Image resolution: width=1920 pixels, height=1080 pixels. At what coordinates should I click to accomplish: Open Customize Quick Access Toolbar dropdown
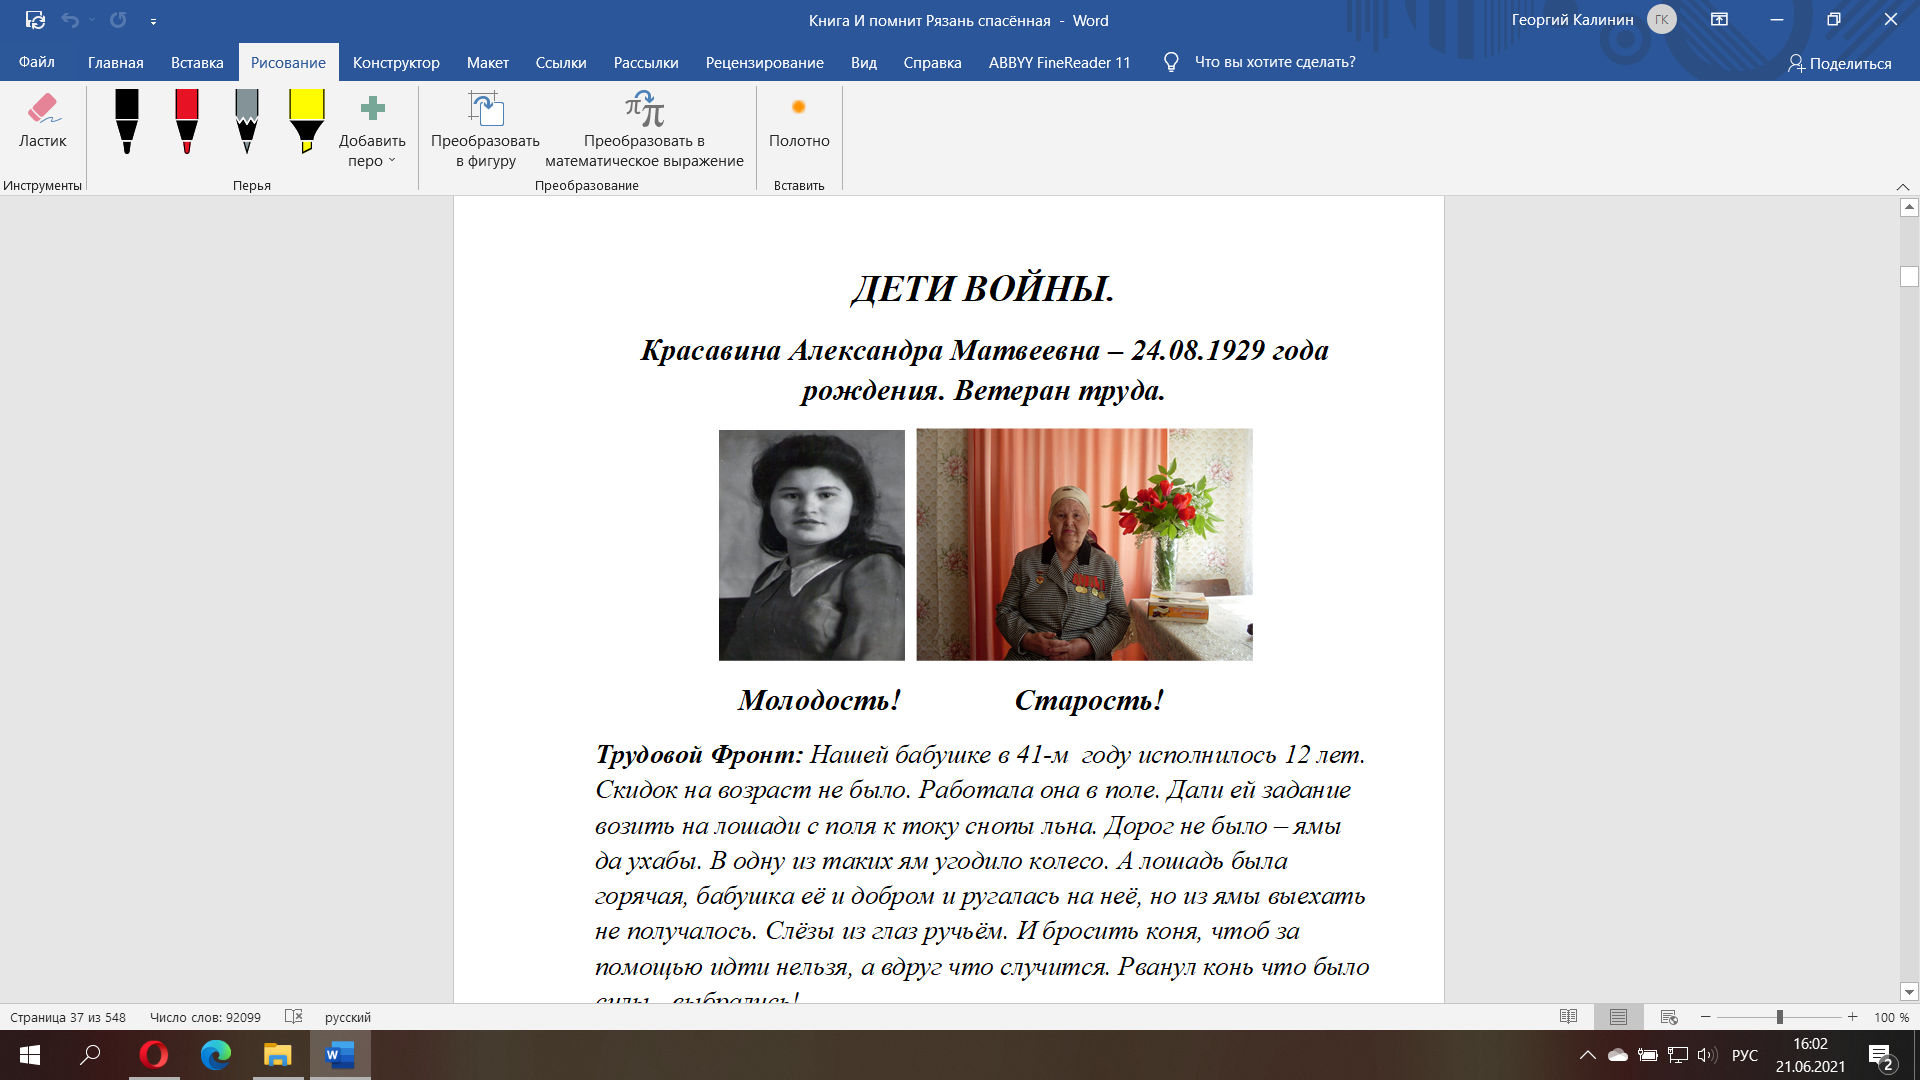pos(153,21)
